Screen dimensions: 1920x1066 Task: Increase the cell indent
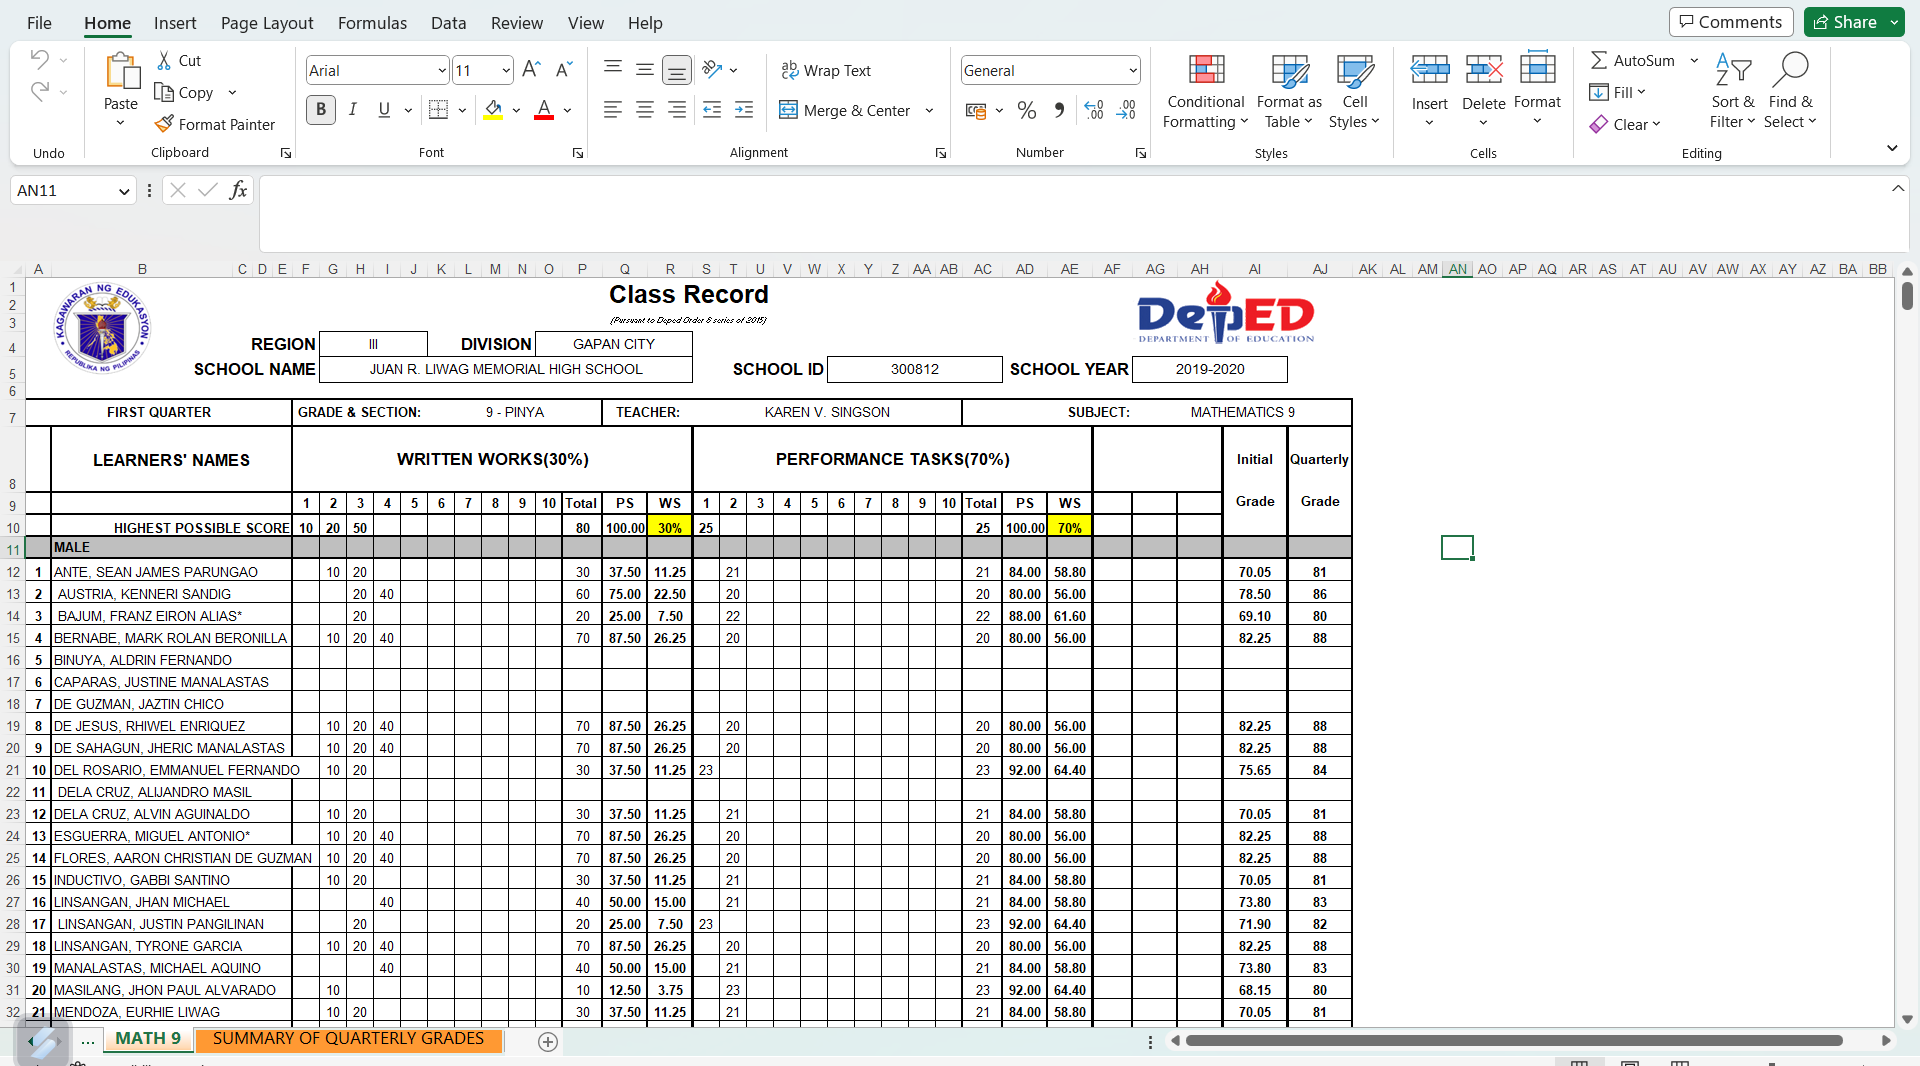point(744,110)
